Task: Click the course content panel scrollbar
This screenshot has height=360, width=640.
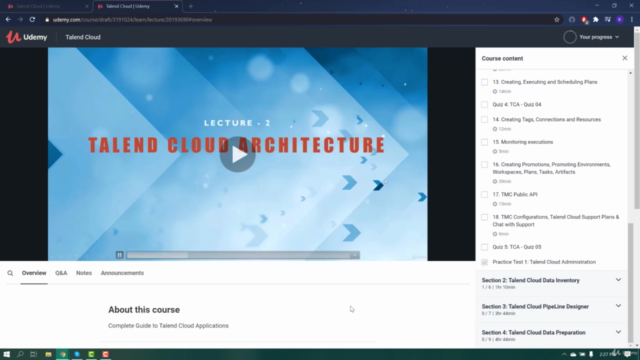Action: 631,282
